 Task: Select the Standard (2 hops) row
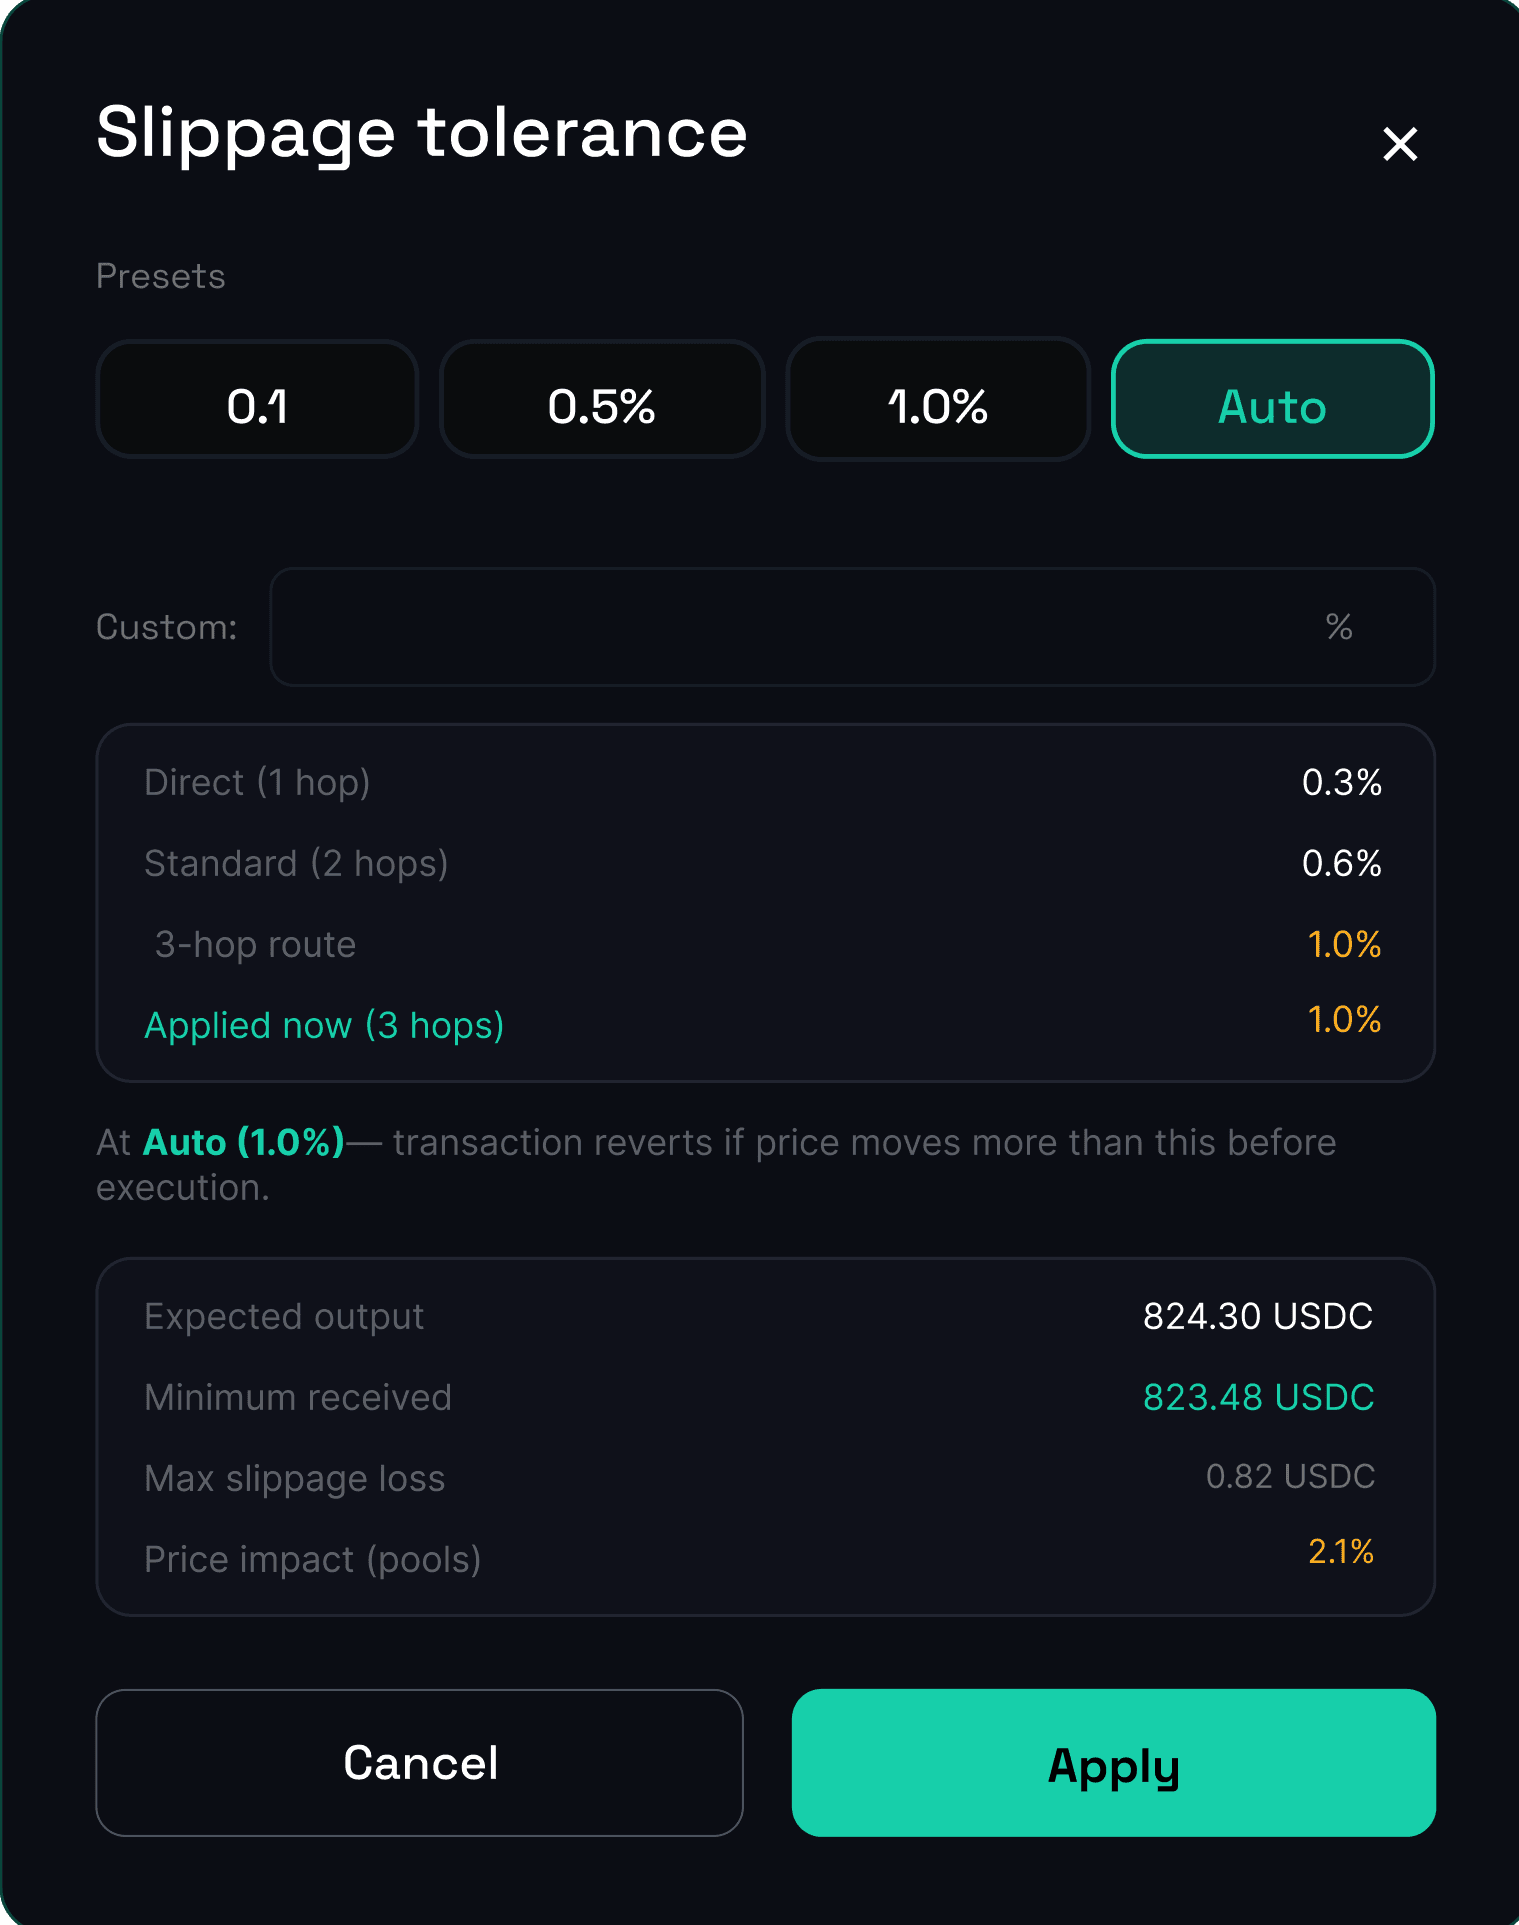click(765, 863)
